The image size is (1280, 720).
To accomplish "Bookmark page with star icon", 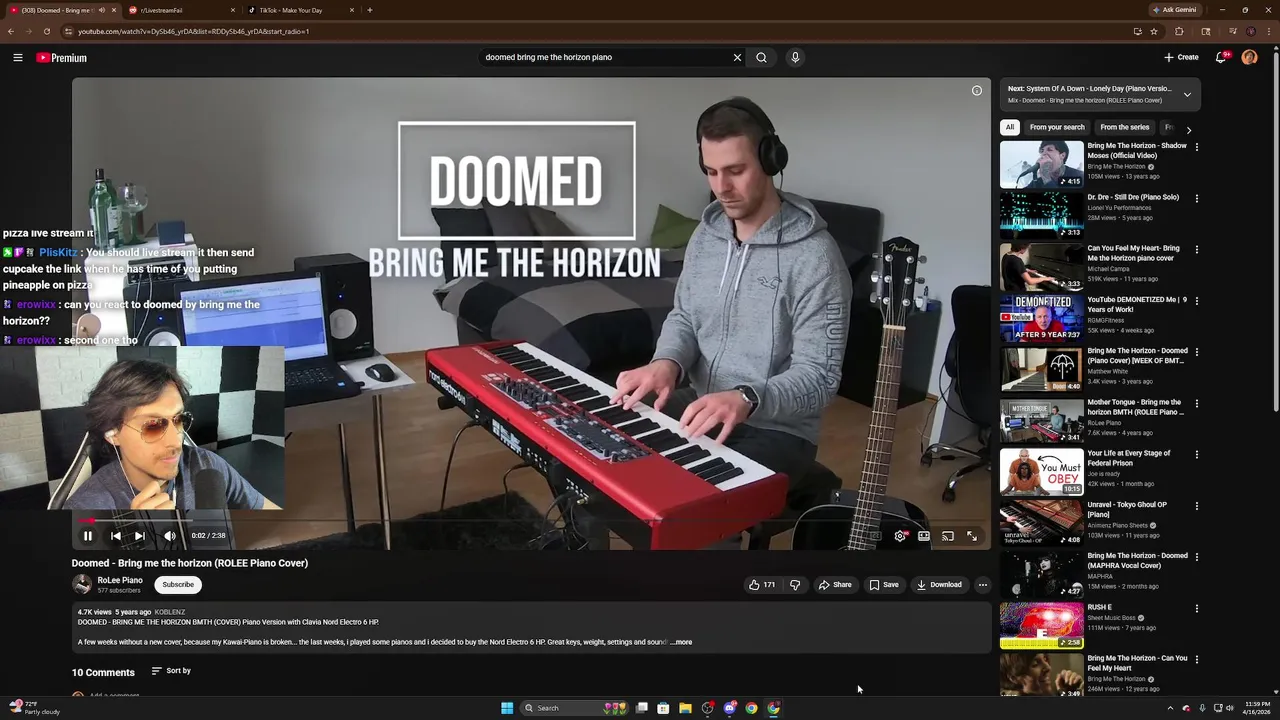I will click(x=1154, y=31).
